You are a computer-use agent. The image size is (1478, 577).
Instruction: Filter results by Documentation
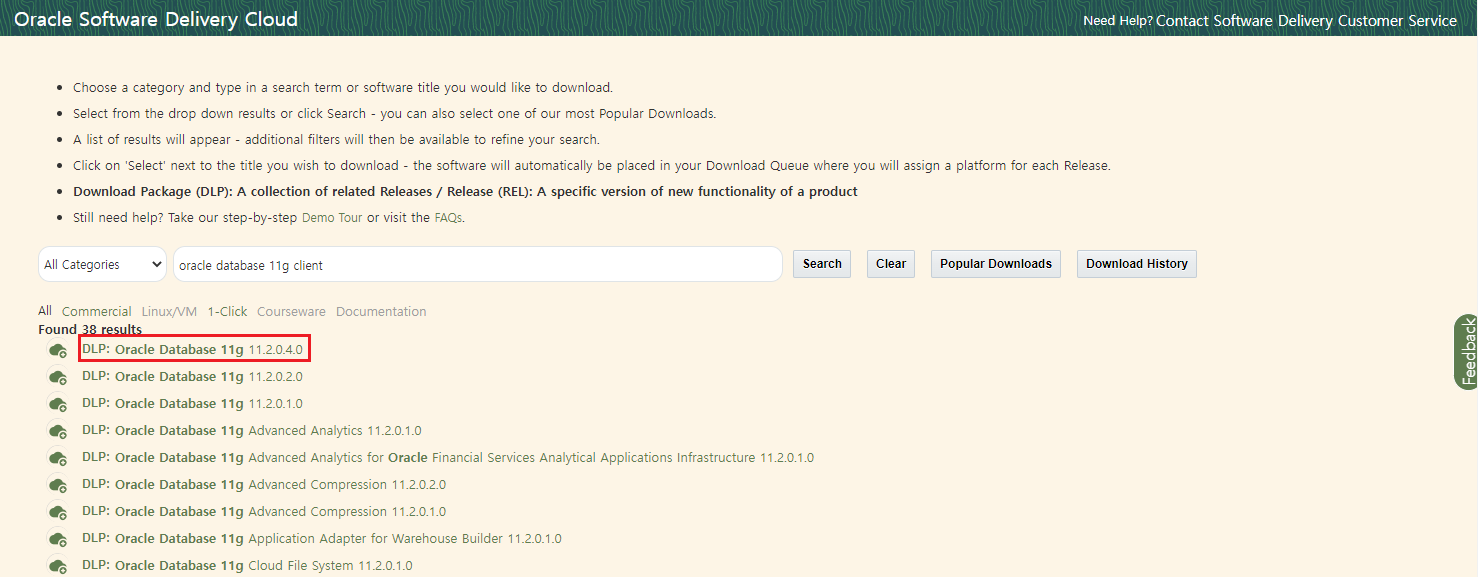[381, 312]
